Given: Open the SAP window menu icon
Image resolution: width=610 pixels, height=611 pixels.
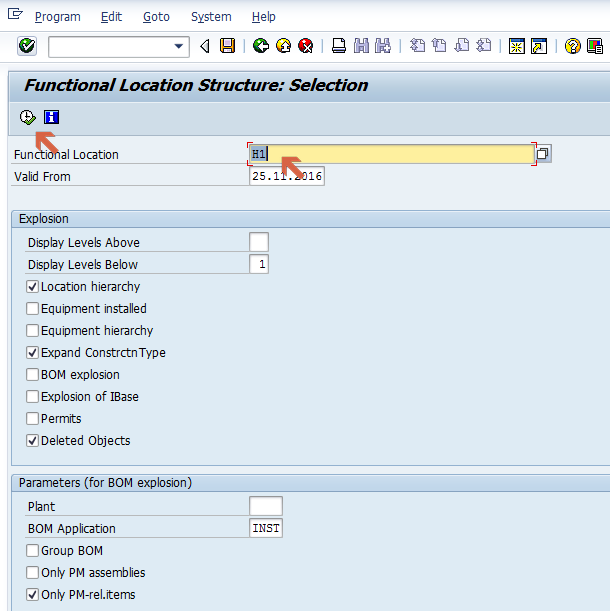Looking at the screenshot, I should 15,14.
